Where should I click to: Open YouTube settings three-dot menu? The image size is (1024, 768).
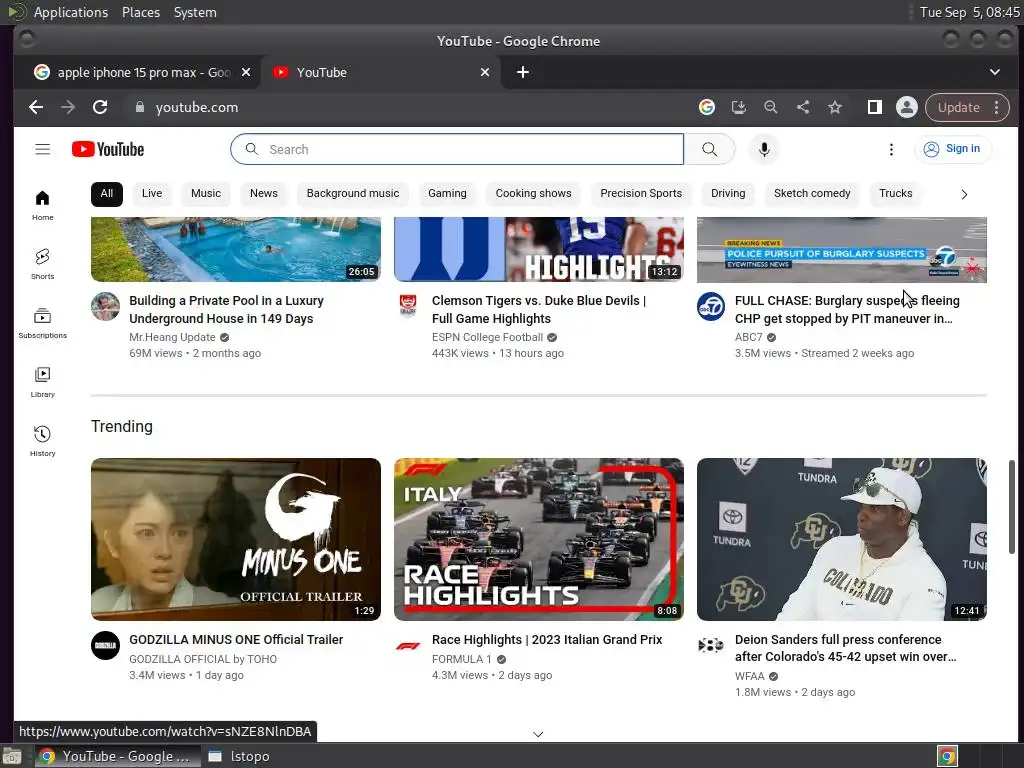[891, 150]
